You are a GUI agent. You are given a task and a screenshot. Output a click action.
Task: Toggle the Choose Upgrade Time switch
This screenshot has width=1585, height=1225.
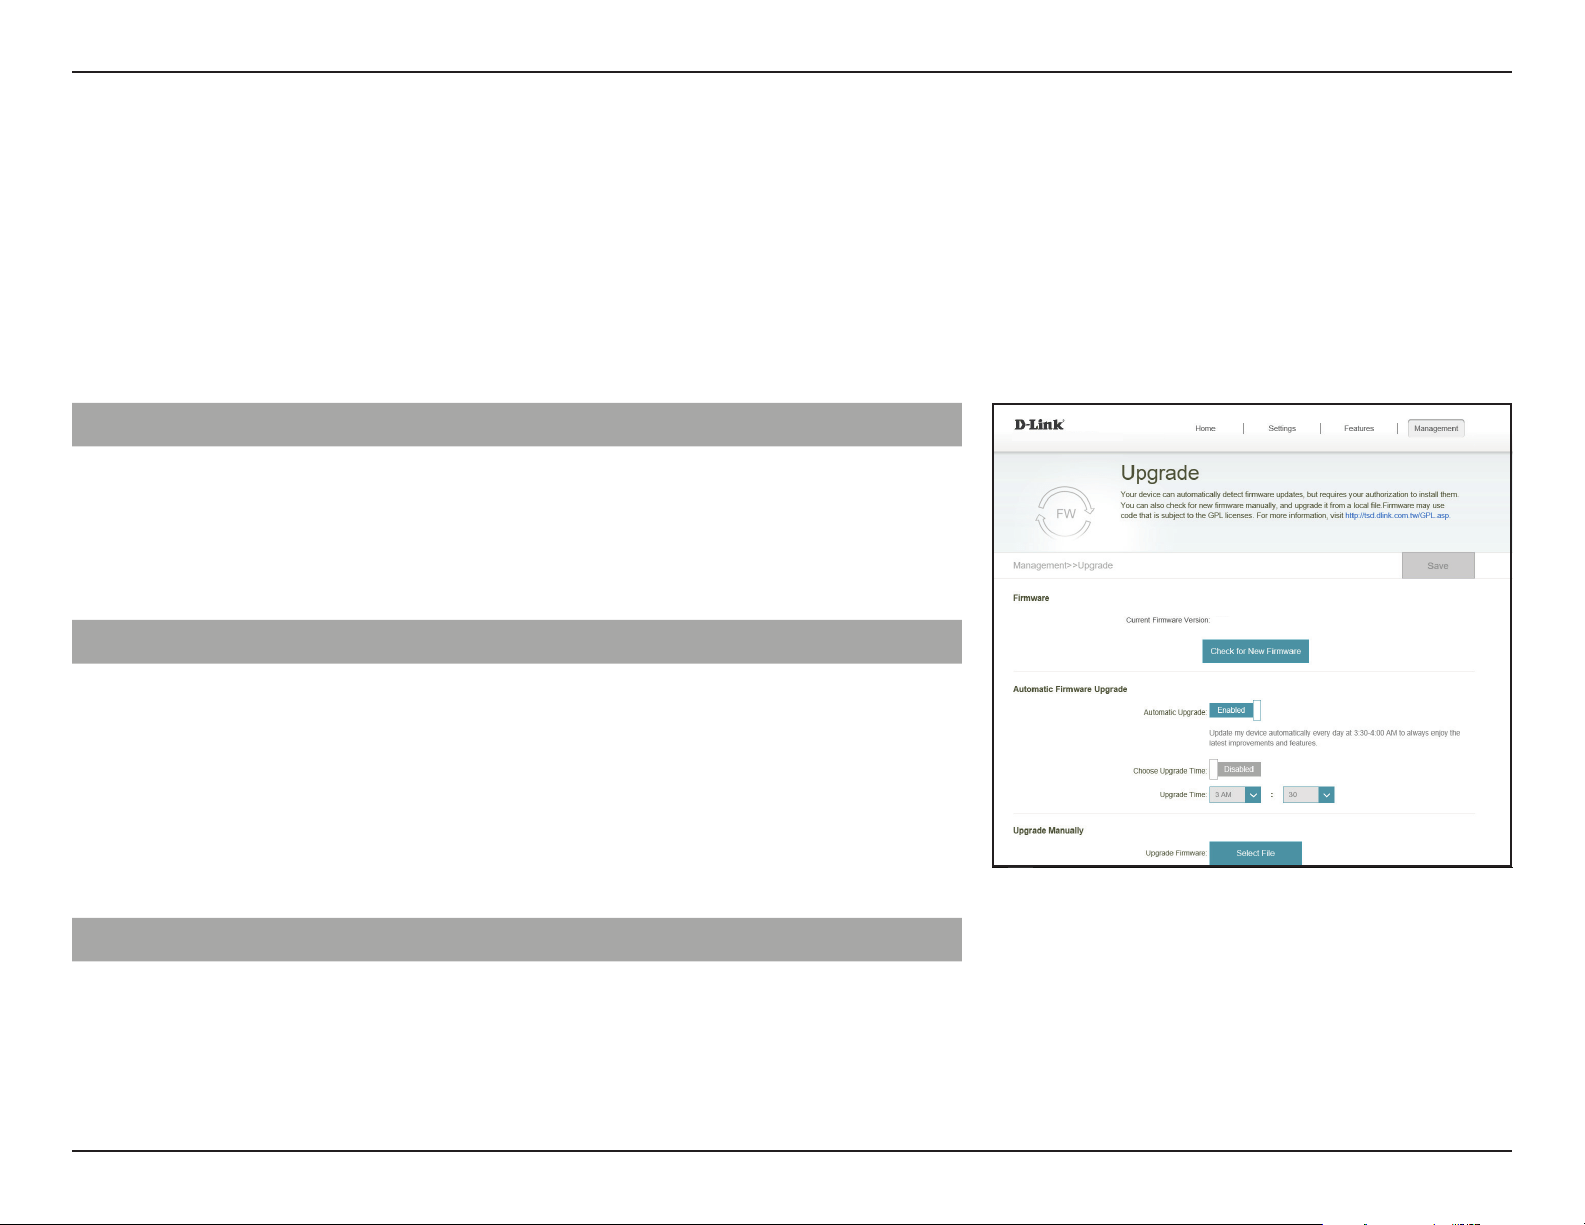click(1235, 769)
